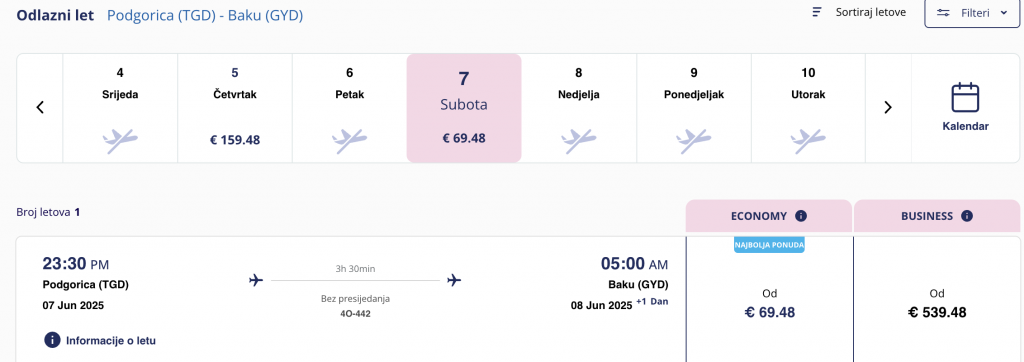Click the departing plane icon near Podgorica
The height and width of the screenshot is (362, 1024).
click(256, 280)
